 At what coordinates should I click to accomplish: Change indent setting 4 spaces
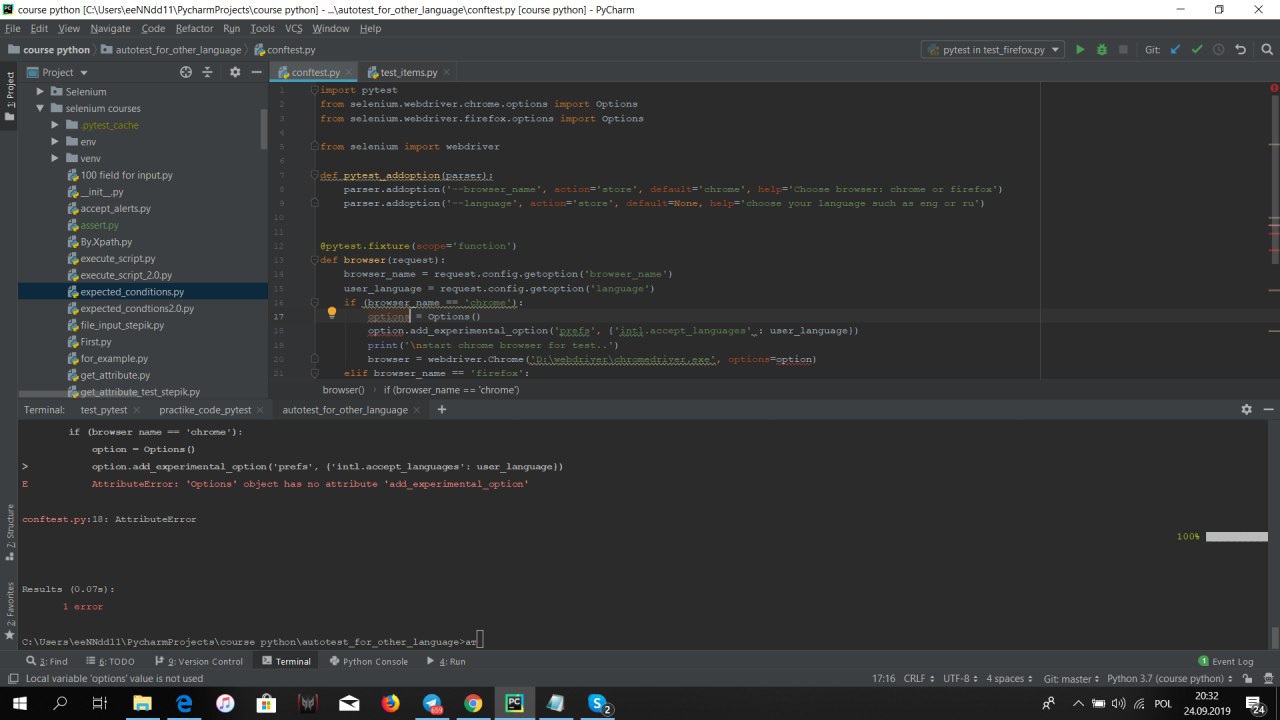(x=1009, y=678)
